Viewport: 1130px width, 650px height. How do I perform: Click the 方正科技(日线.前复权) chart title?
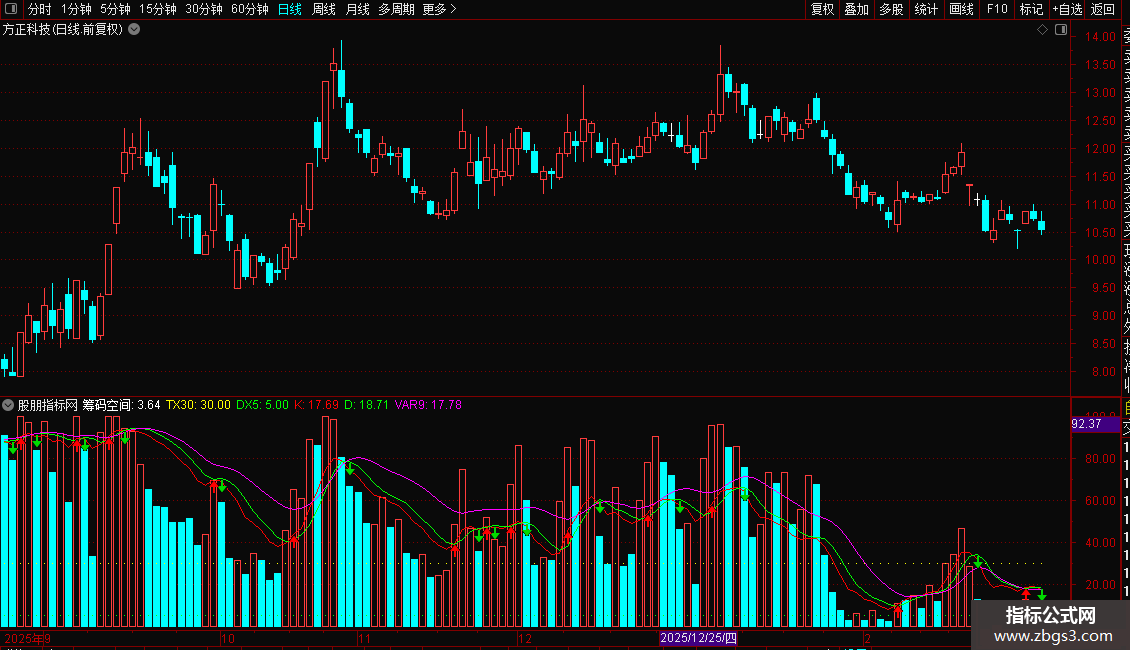point(63,30)
